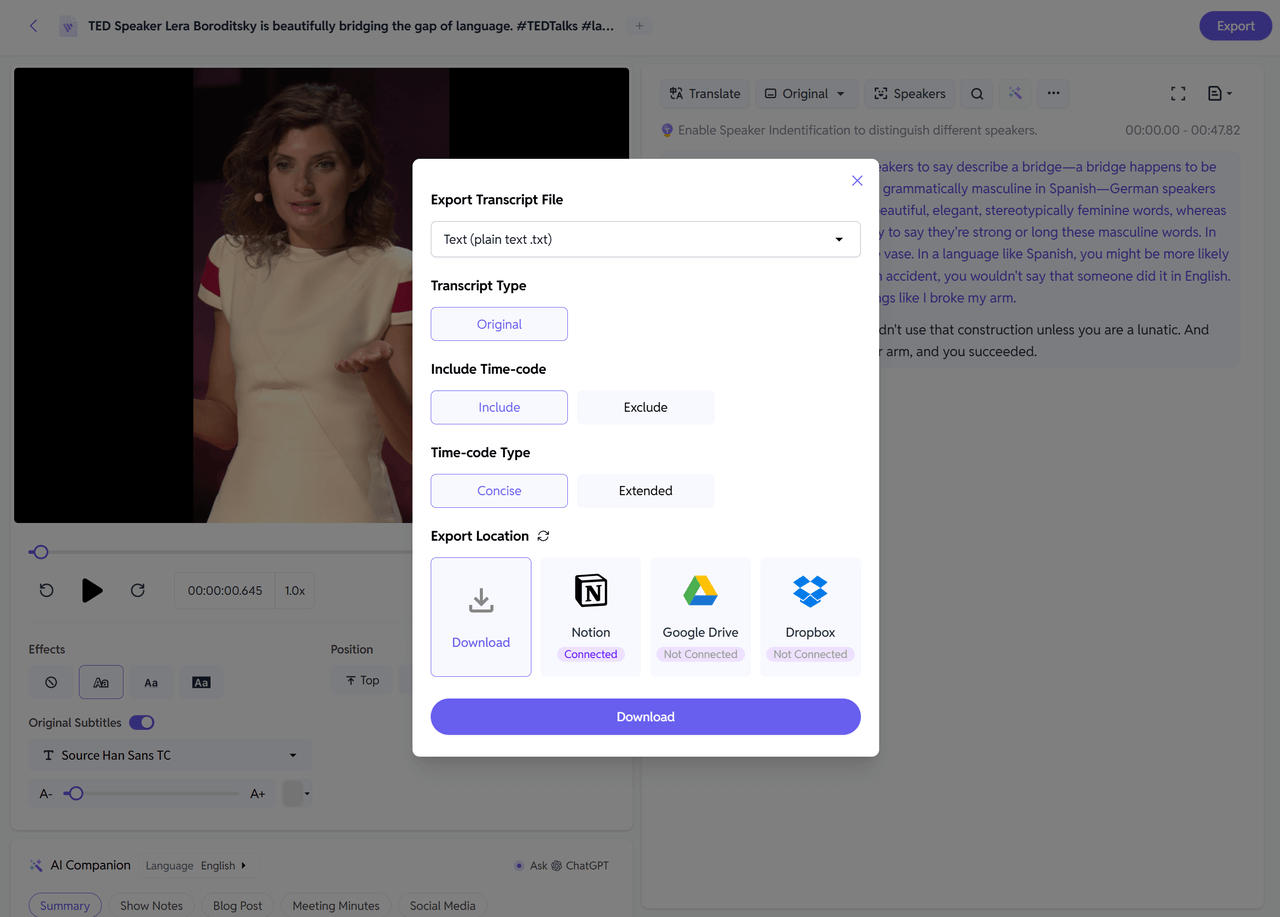Select Concise time-code type

tap(499, 491)
